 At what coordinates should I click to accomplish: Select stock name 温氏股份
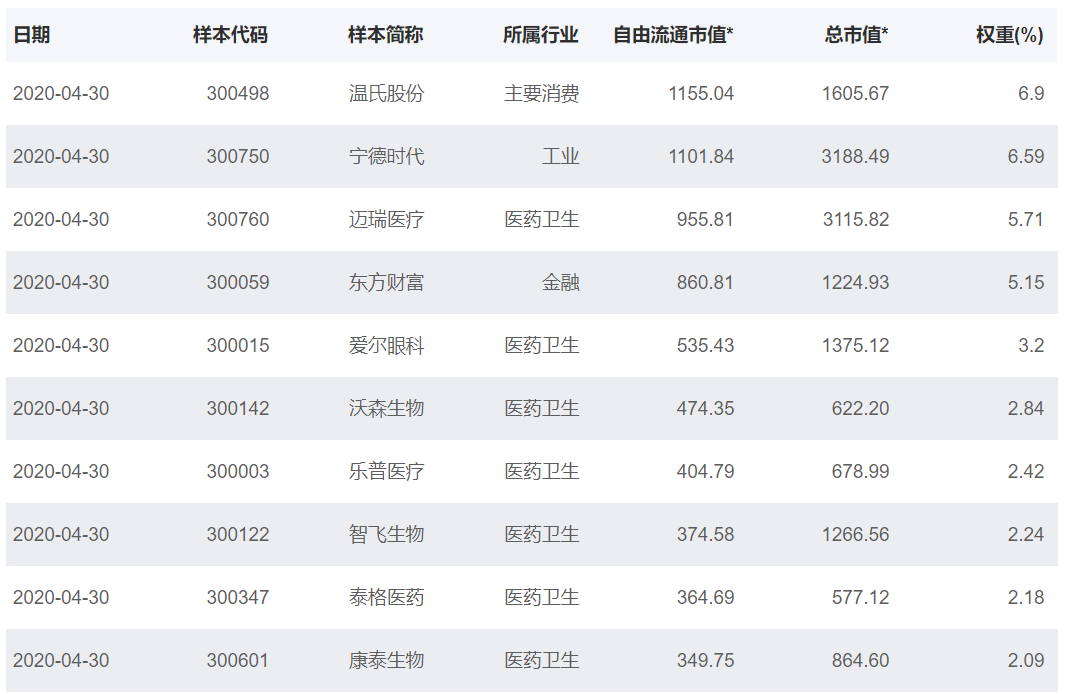(386, 93)
